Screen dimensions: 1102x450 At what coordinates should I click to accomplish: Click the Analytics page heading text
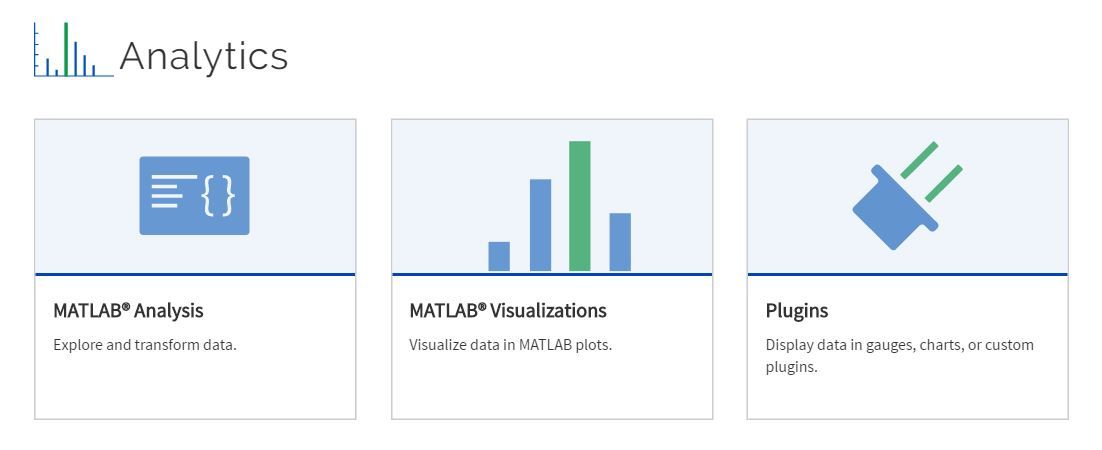pyautogui.click(x=203, y=56)
